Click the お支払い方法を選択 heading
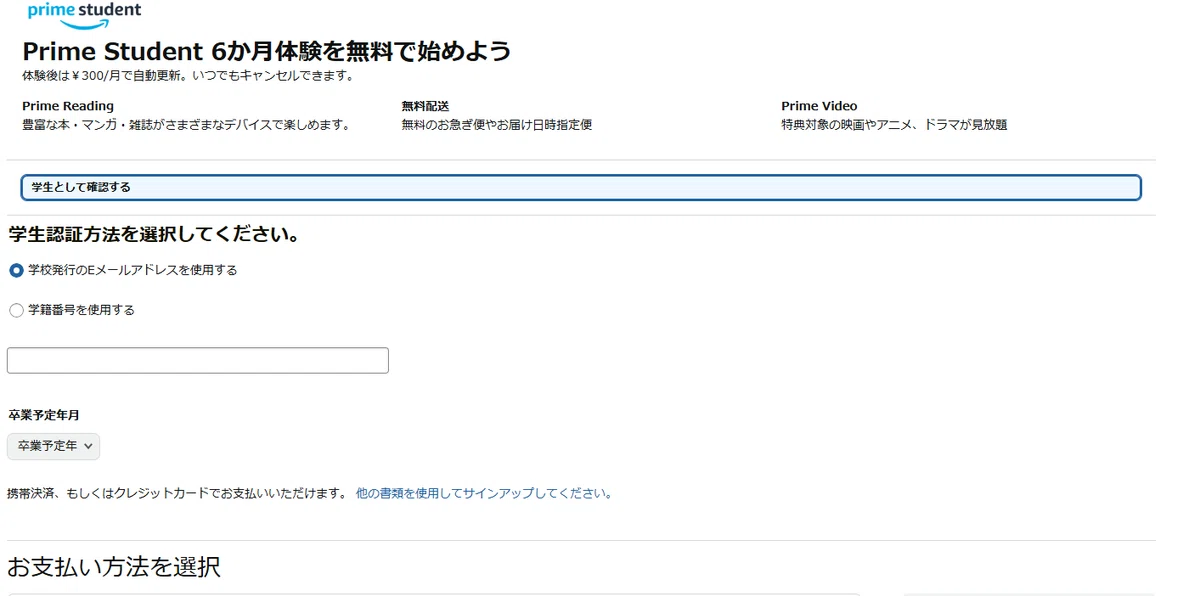 [114, 567]
